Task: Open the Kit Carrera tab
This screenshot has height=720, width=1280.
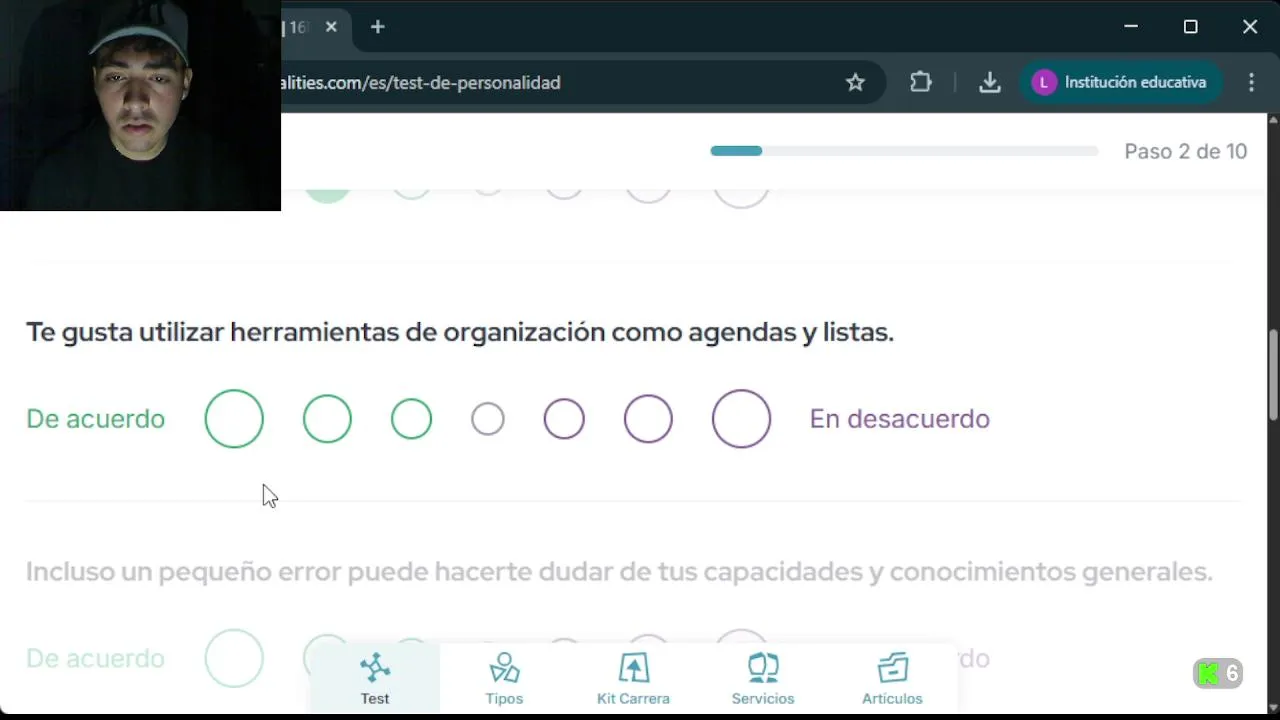Action: pos(633,679)
